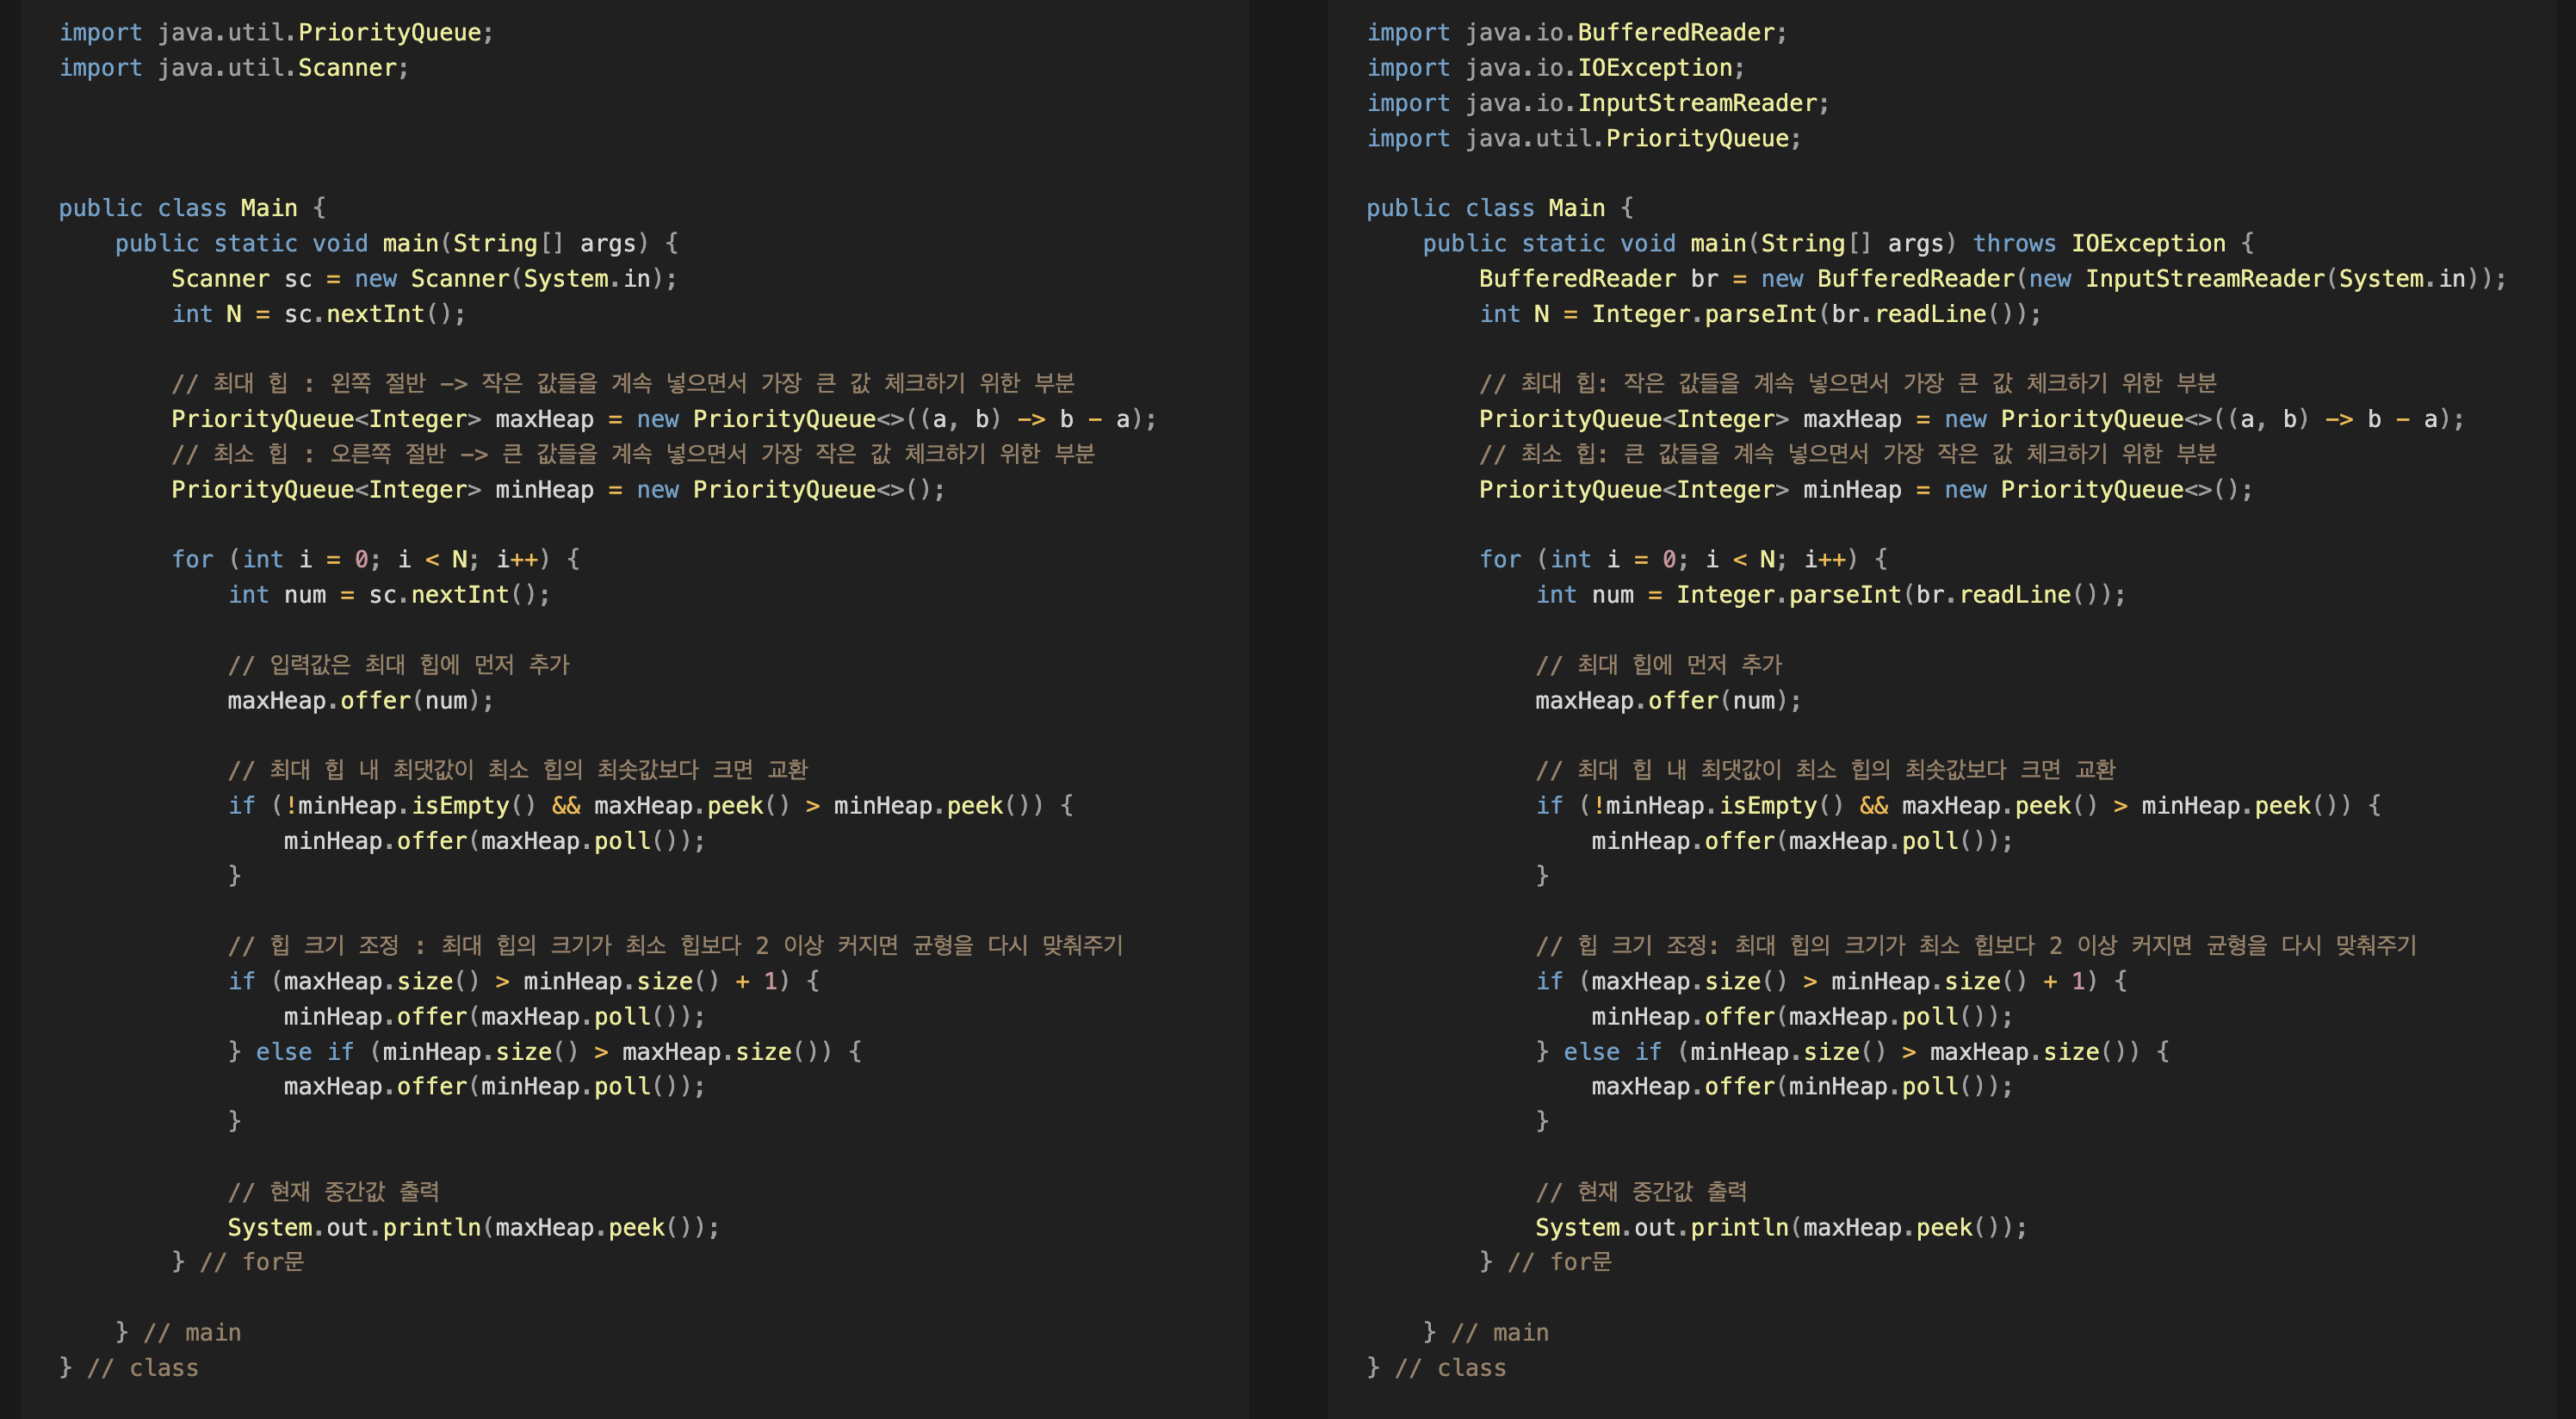The image size is (2576, 1419).
Task: Click 'int num = sc.nextInt();' line on left
Action: [x=388, y=595]
